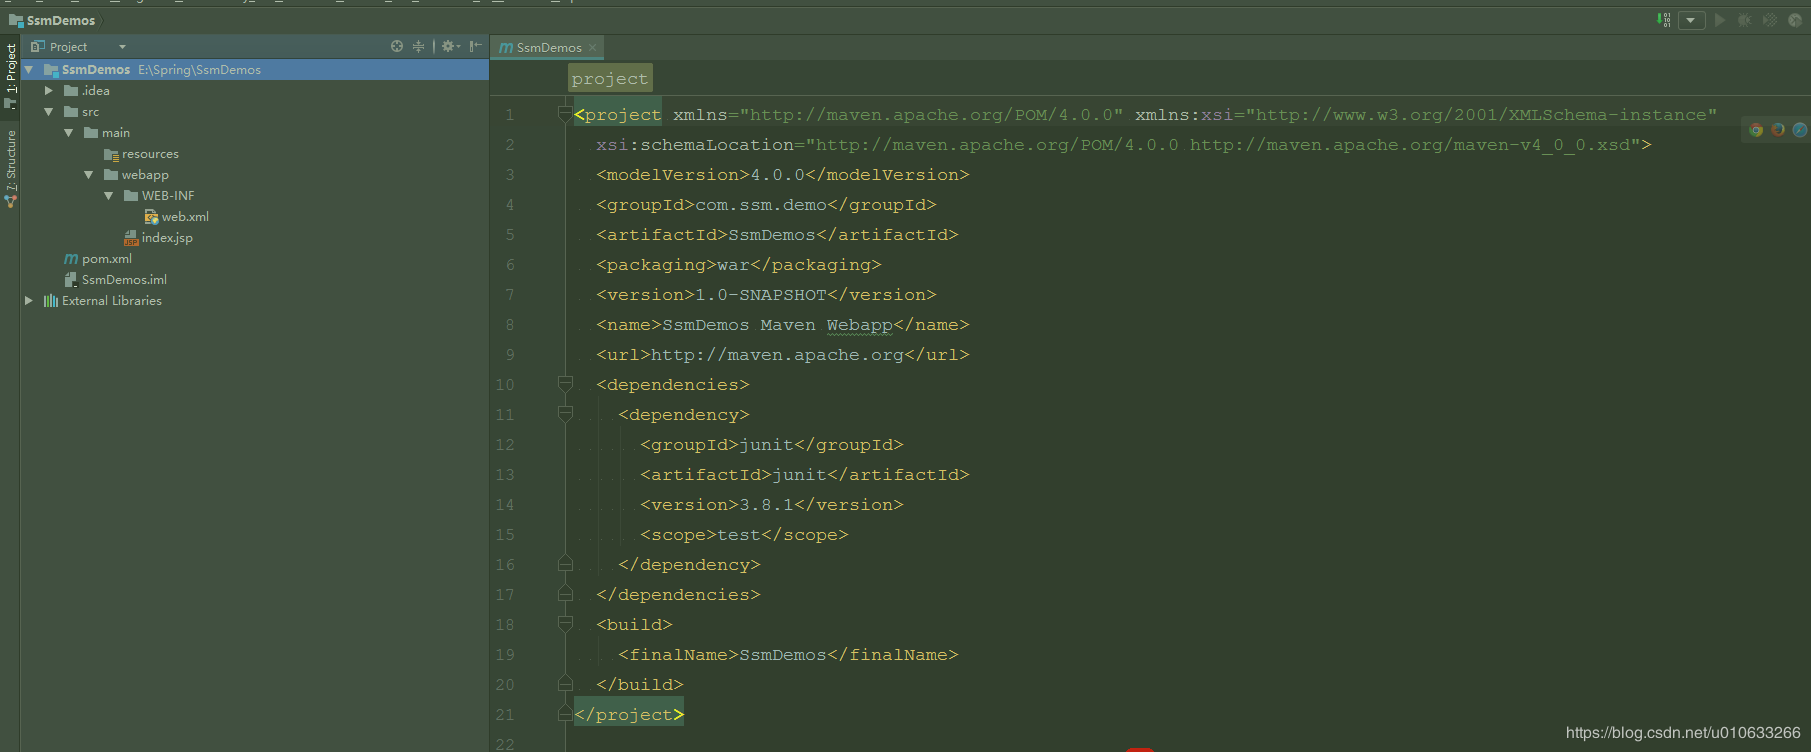Open the run configuration dropdown
Screen dimensions: 1811x752
[x=1691, y=20]
